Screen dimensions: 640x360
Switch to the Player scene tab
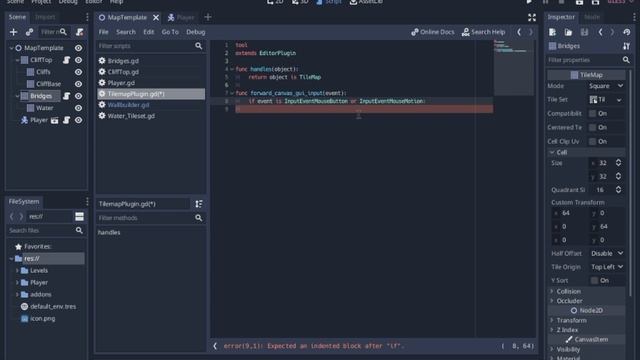[x=181, y=17]
